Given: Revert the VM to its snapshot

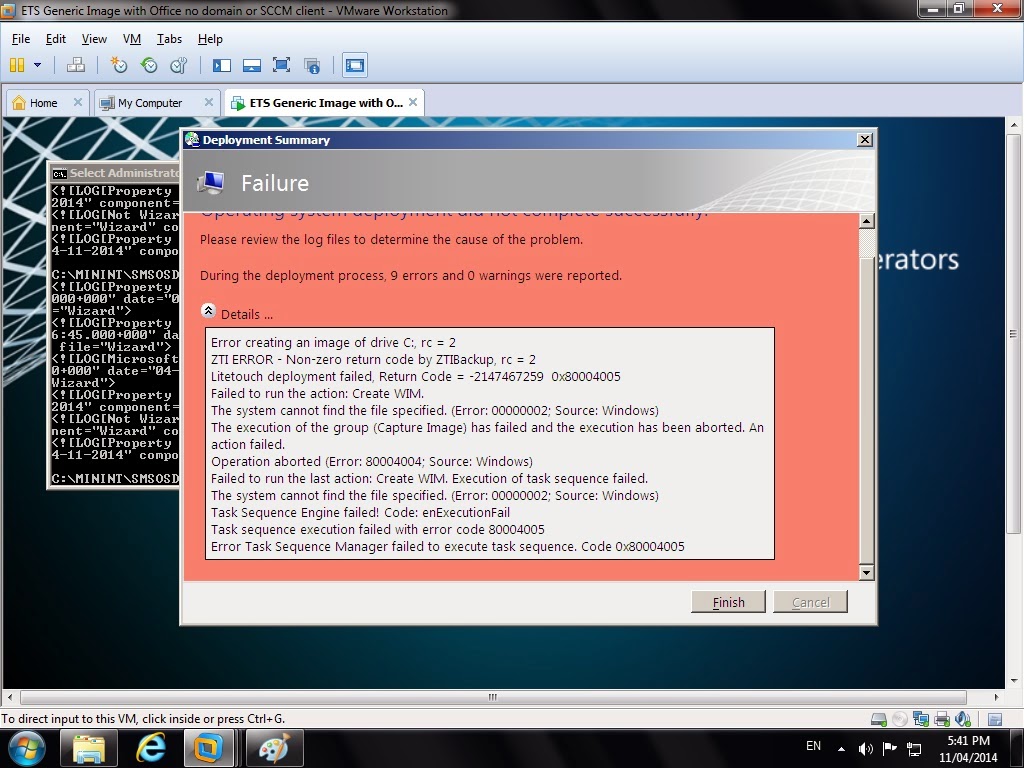Looking at the screenshot, I should (x=149, y=65).
